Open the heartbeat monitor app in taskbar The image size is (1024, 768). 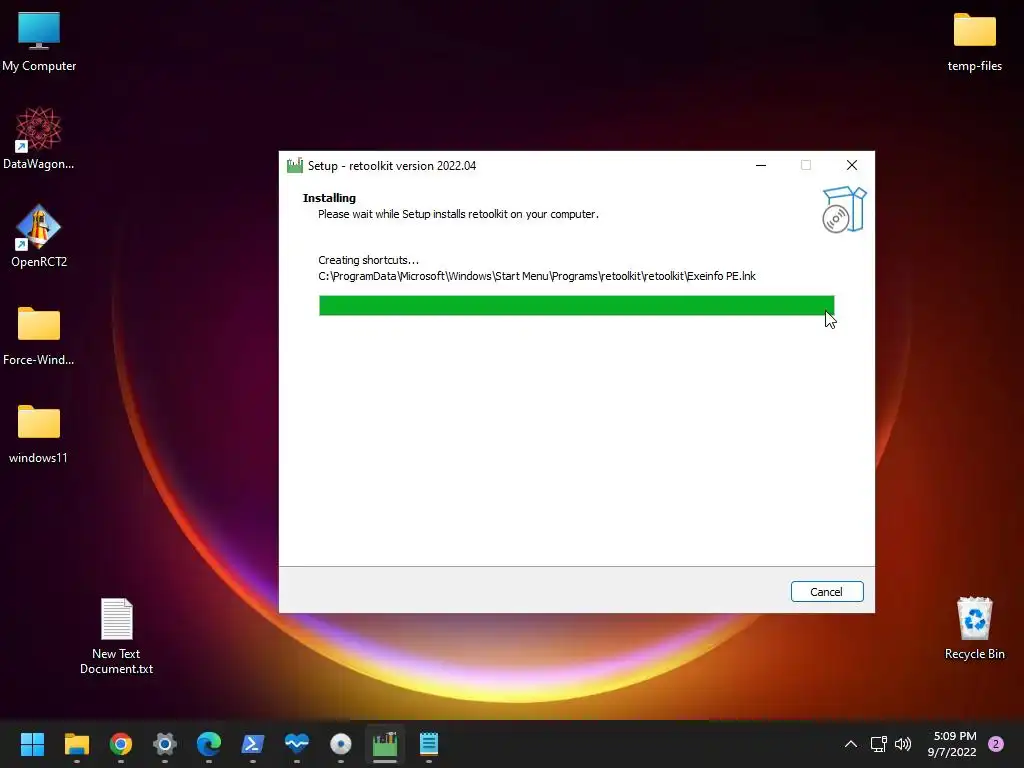[x=296, y=744]
